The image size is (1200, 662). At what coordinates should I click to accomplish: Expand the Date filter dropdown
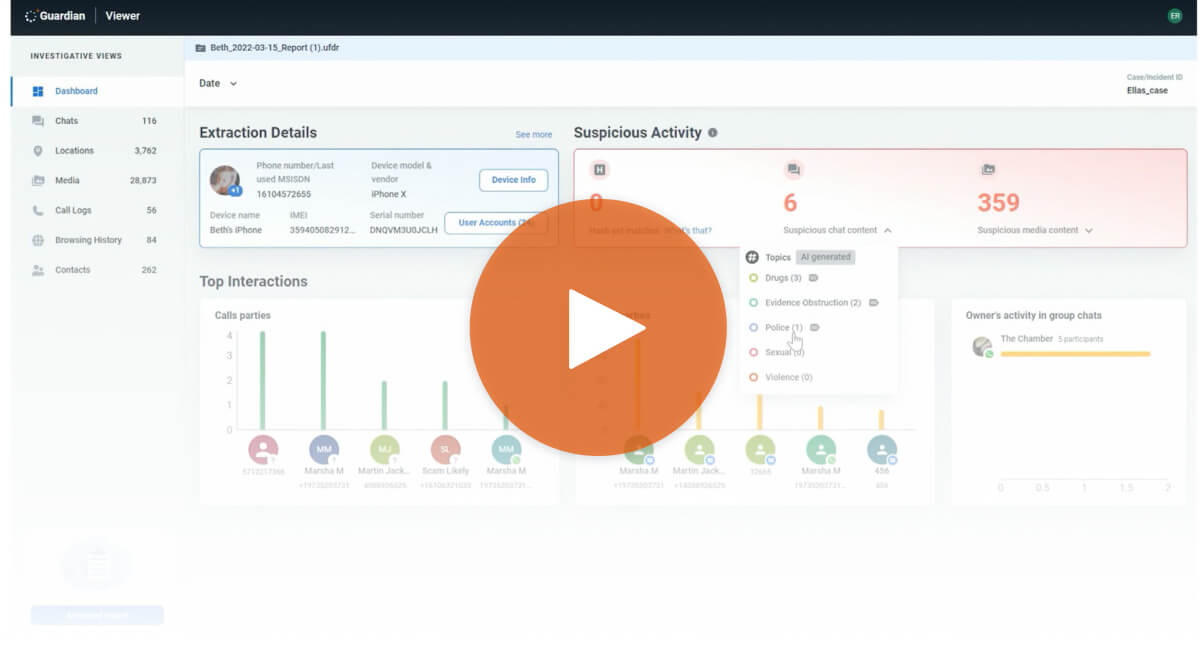tap(218, 84)
